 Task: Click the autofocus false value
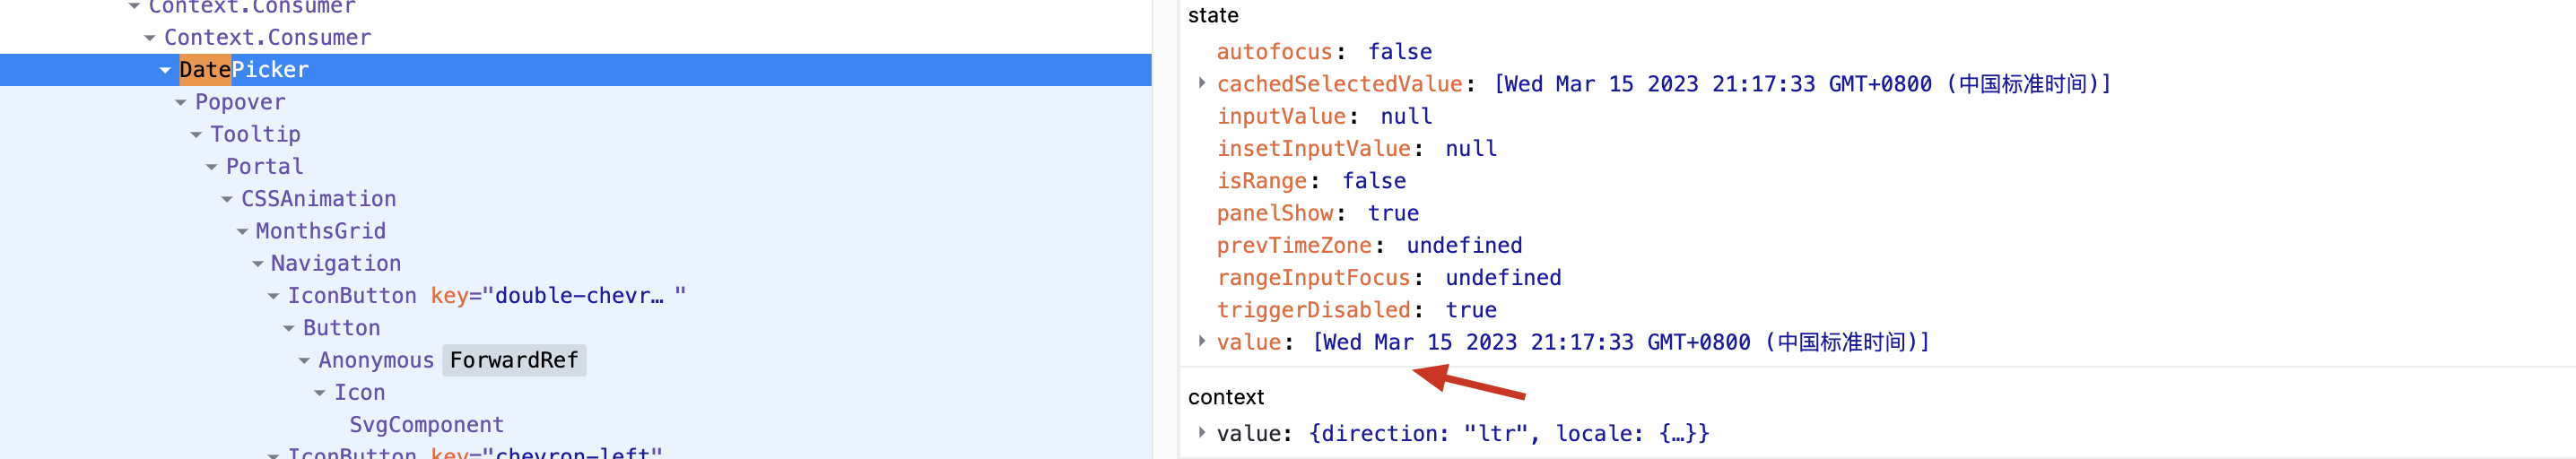click(1400, 52)
